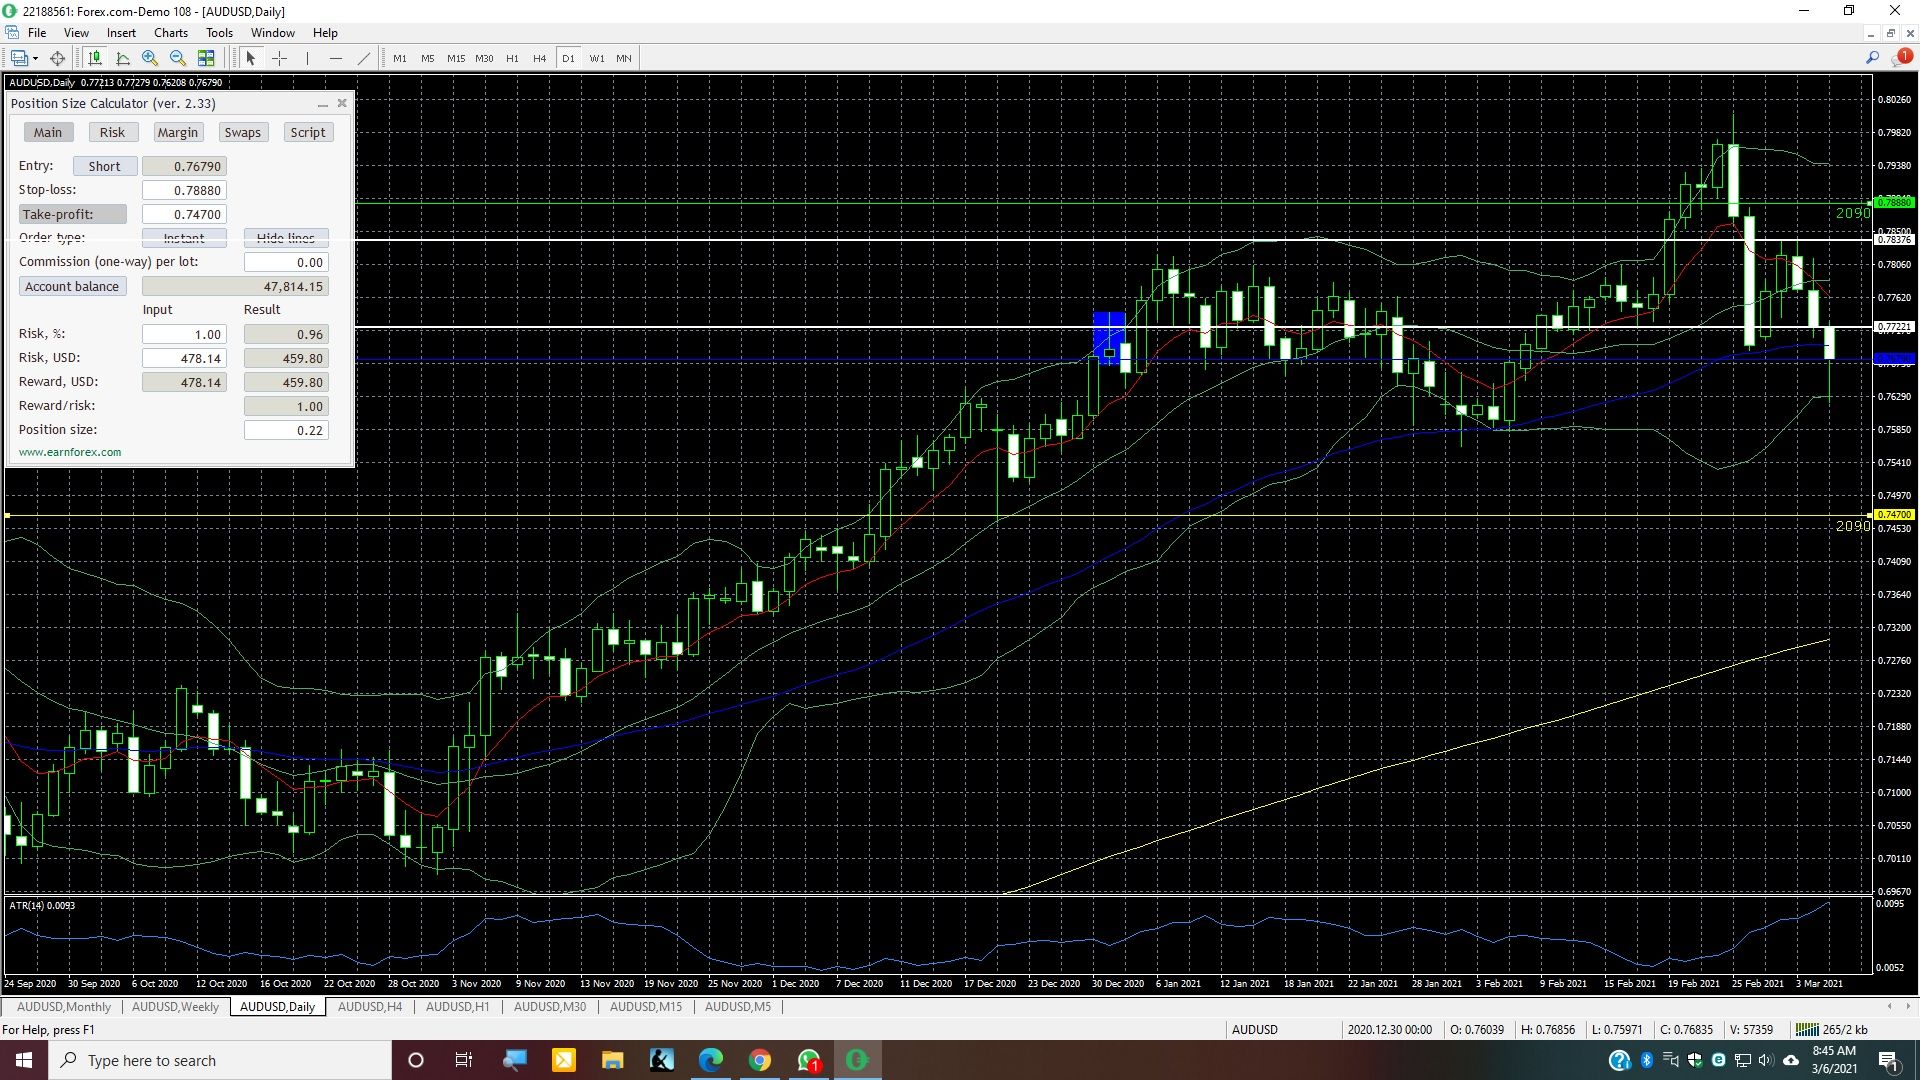Click the Position size result field

286,430
